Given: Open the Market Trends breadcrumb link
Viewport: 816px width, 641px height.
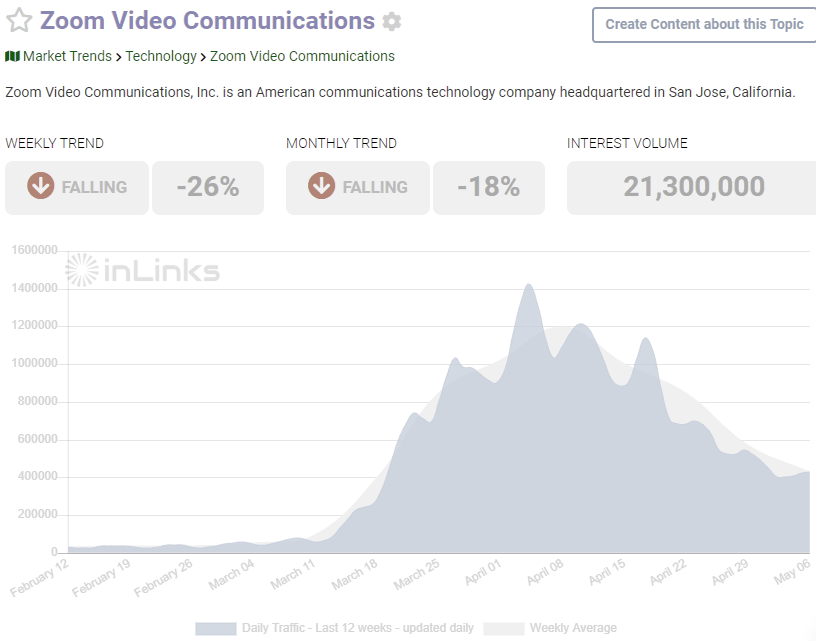Looking at the screenshot, I should coord(67,56).
